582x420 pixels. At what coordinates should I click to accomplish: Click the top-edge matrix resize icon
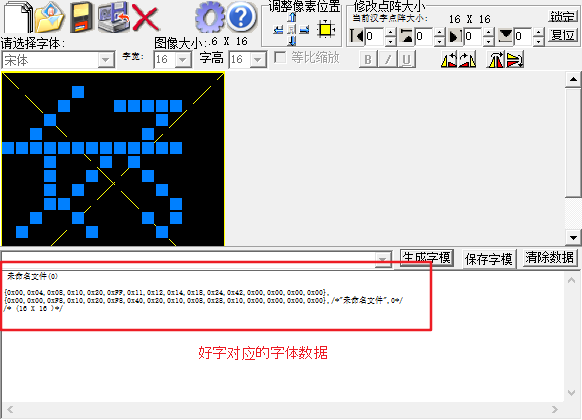point(407,36)
